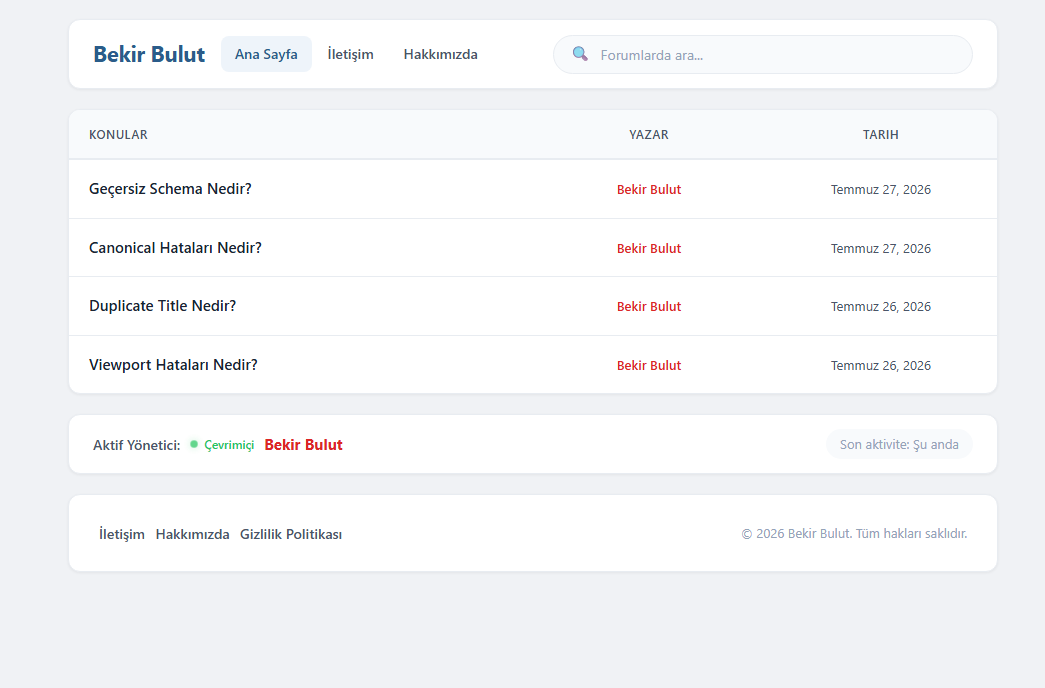This screenshot has height=688, width=1045.
Task: Click the YAZAR column header
Action: coord(648,135)
